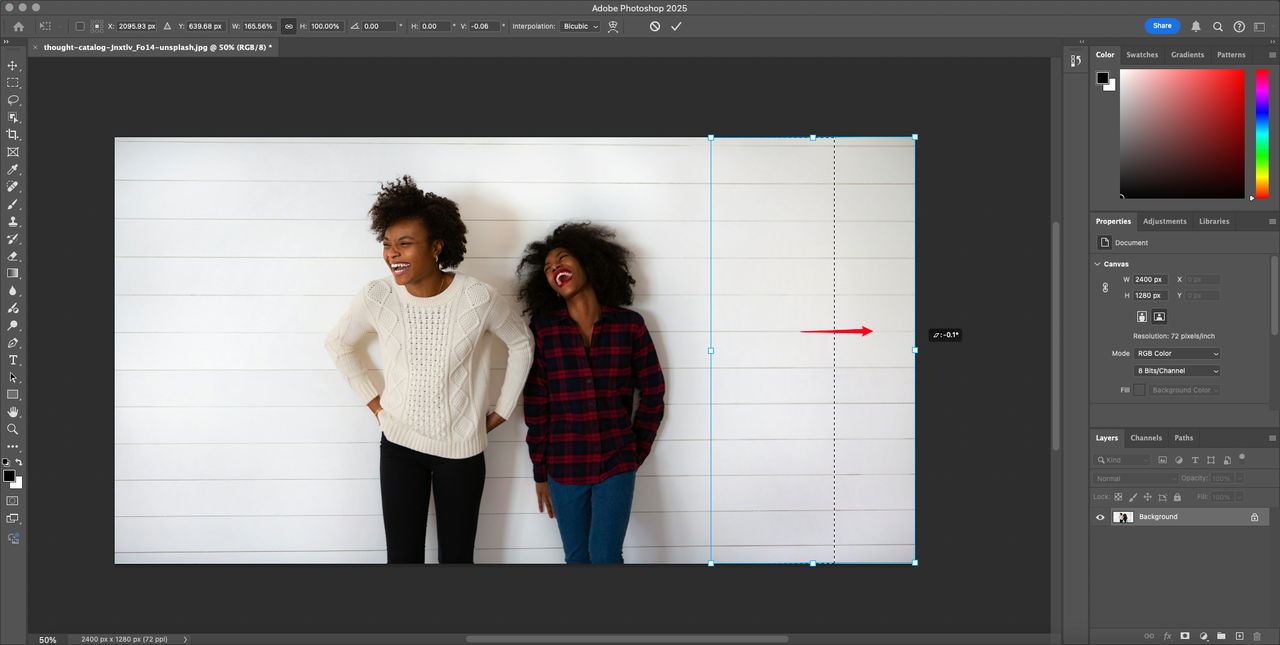Cancel the transform with the circle-slash icon
The height and width of the screenshot is (645, 1280).
point(655,26)
